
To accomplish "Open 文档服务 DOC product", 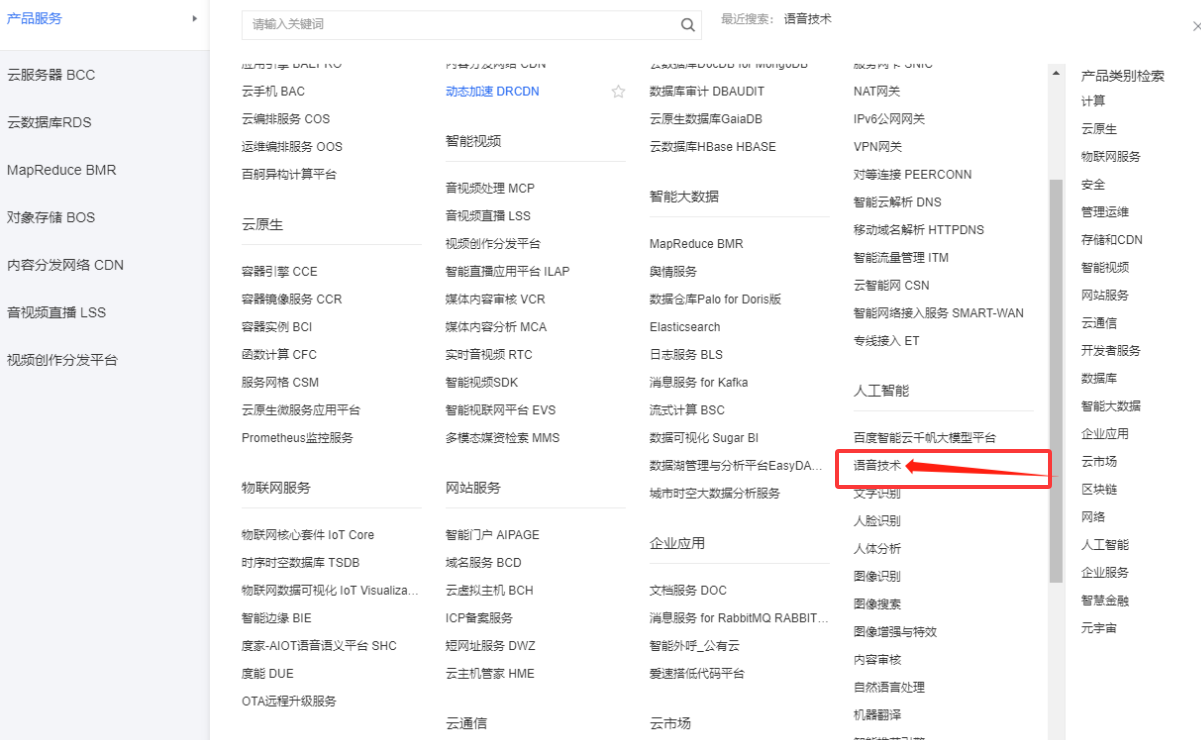I will (x=688, y=591).
